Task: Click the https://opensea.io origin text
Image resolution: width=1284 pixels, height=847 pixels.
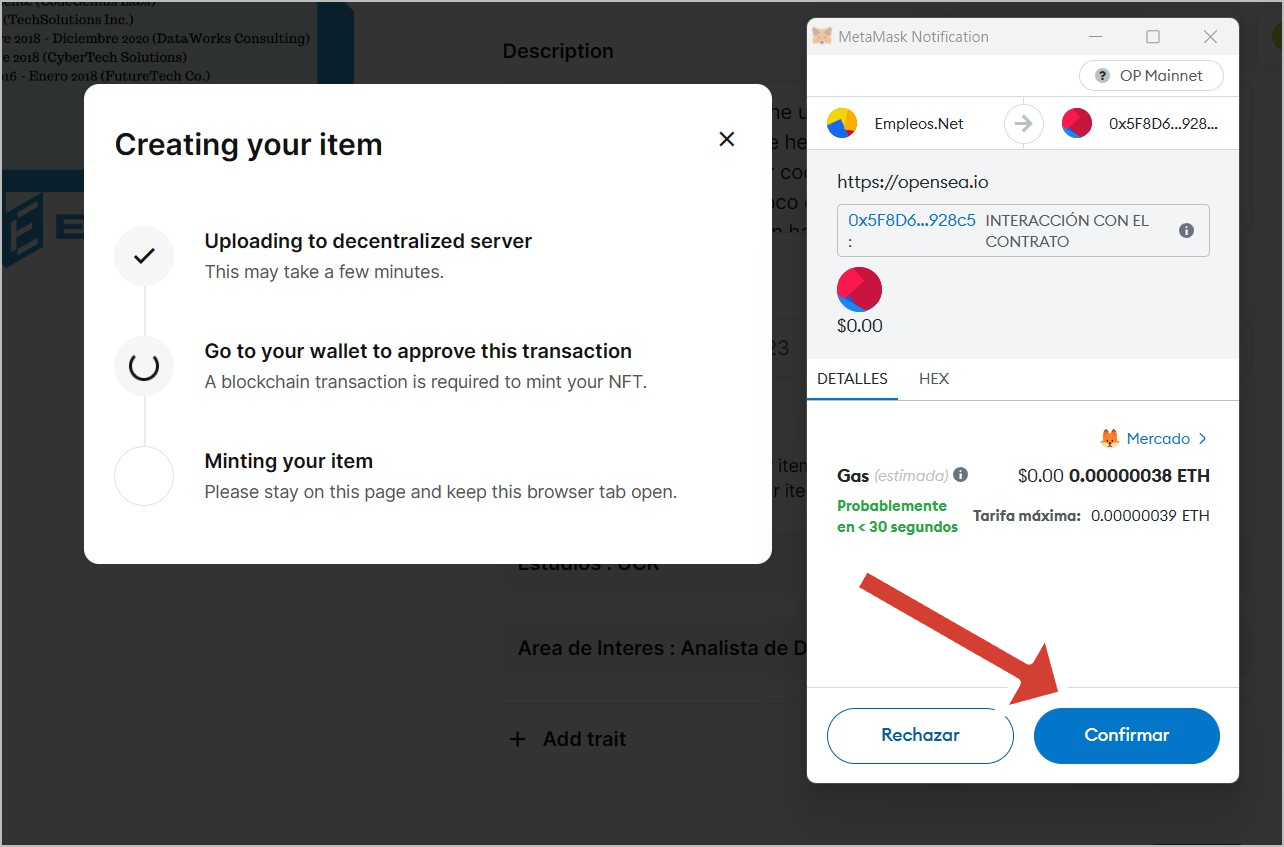Action: (912, 182)
